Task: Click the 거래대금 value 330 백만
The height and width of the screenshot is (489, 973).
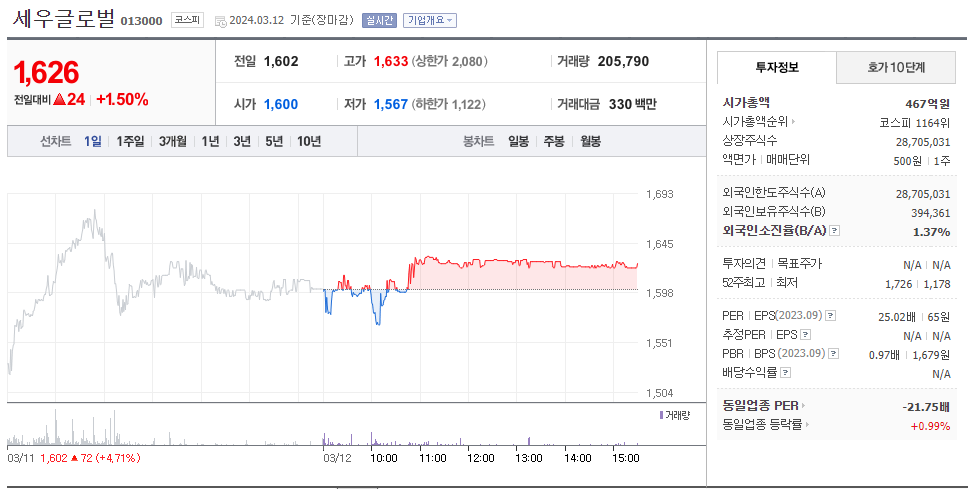Action: (x=632, y=104)
